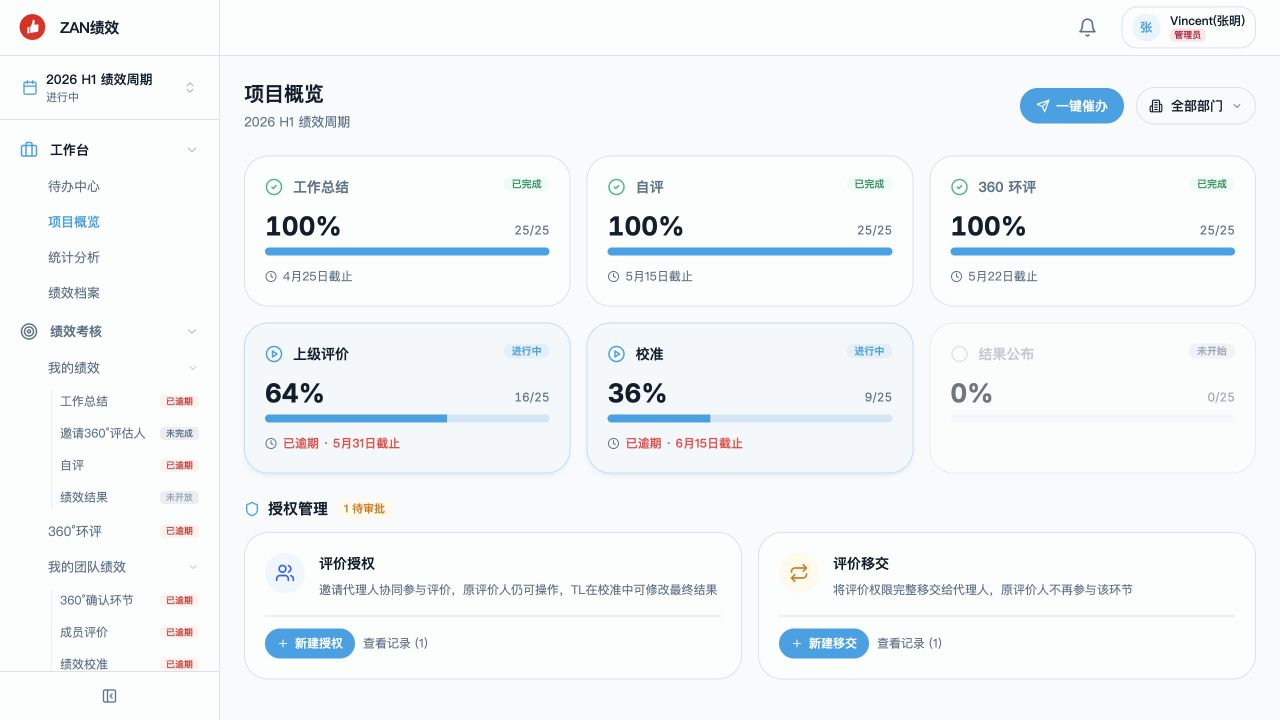This screenshot has width=1280, height=720.
Task: Click the 工作总结 100% progress bar
Action: (x=407, y=251)
